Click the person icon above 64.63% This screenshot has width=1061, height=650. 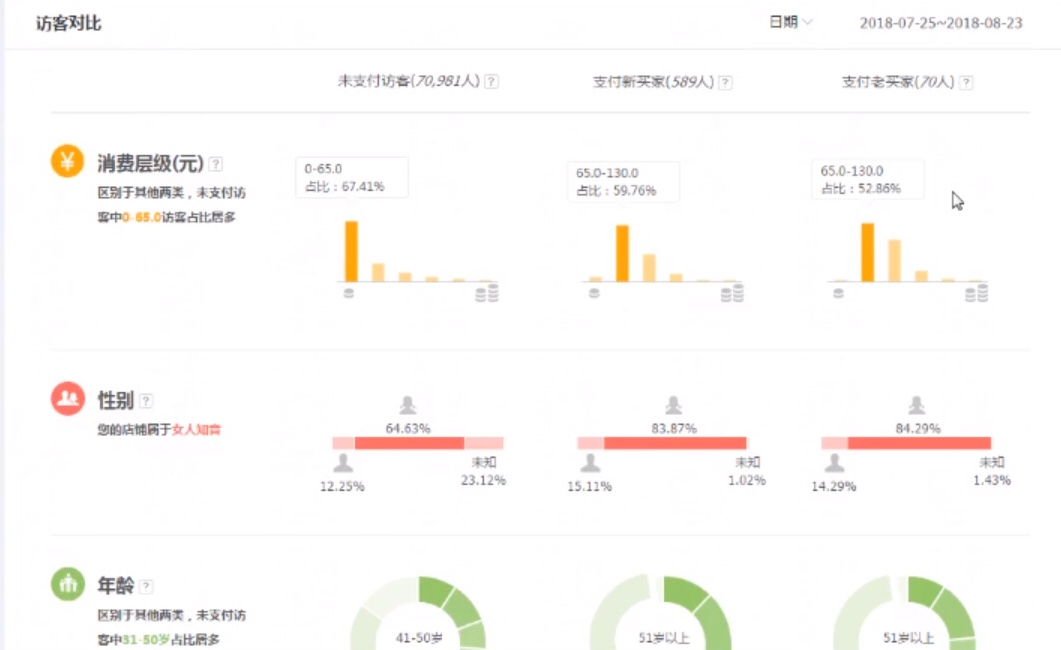click(407, 405)
